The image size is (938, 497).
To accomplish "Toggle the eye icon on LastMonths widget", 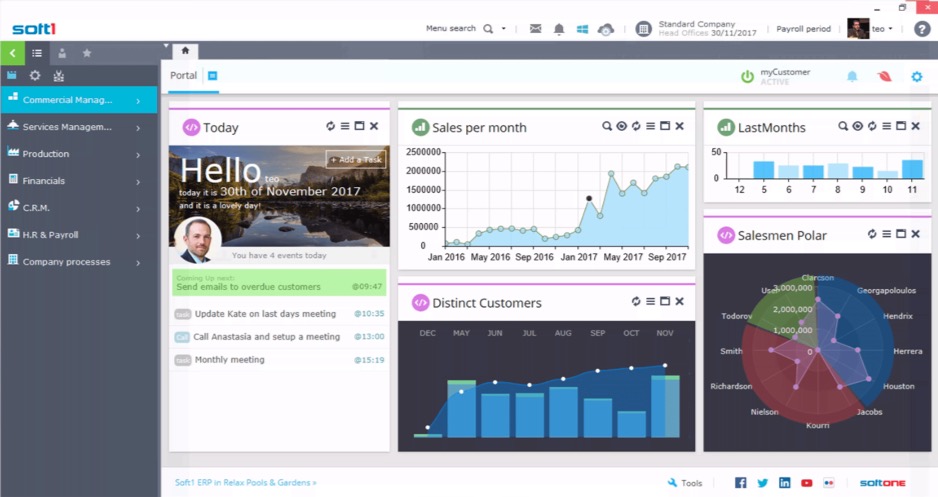I will [x=857, y=126].
